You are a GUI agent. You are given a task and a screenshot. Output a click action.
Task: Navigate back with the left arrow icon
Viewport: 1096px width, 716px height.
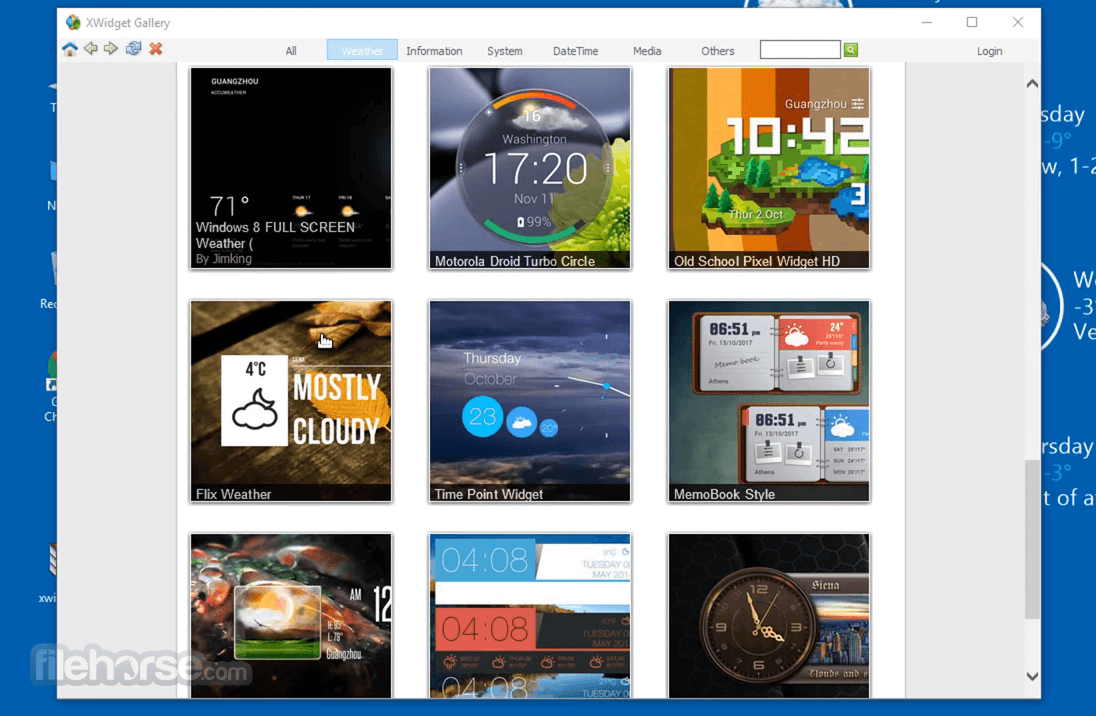point(91,48)
